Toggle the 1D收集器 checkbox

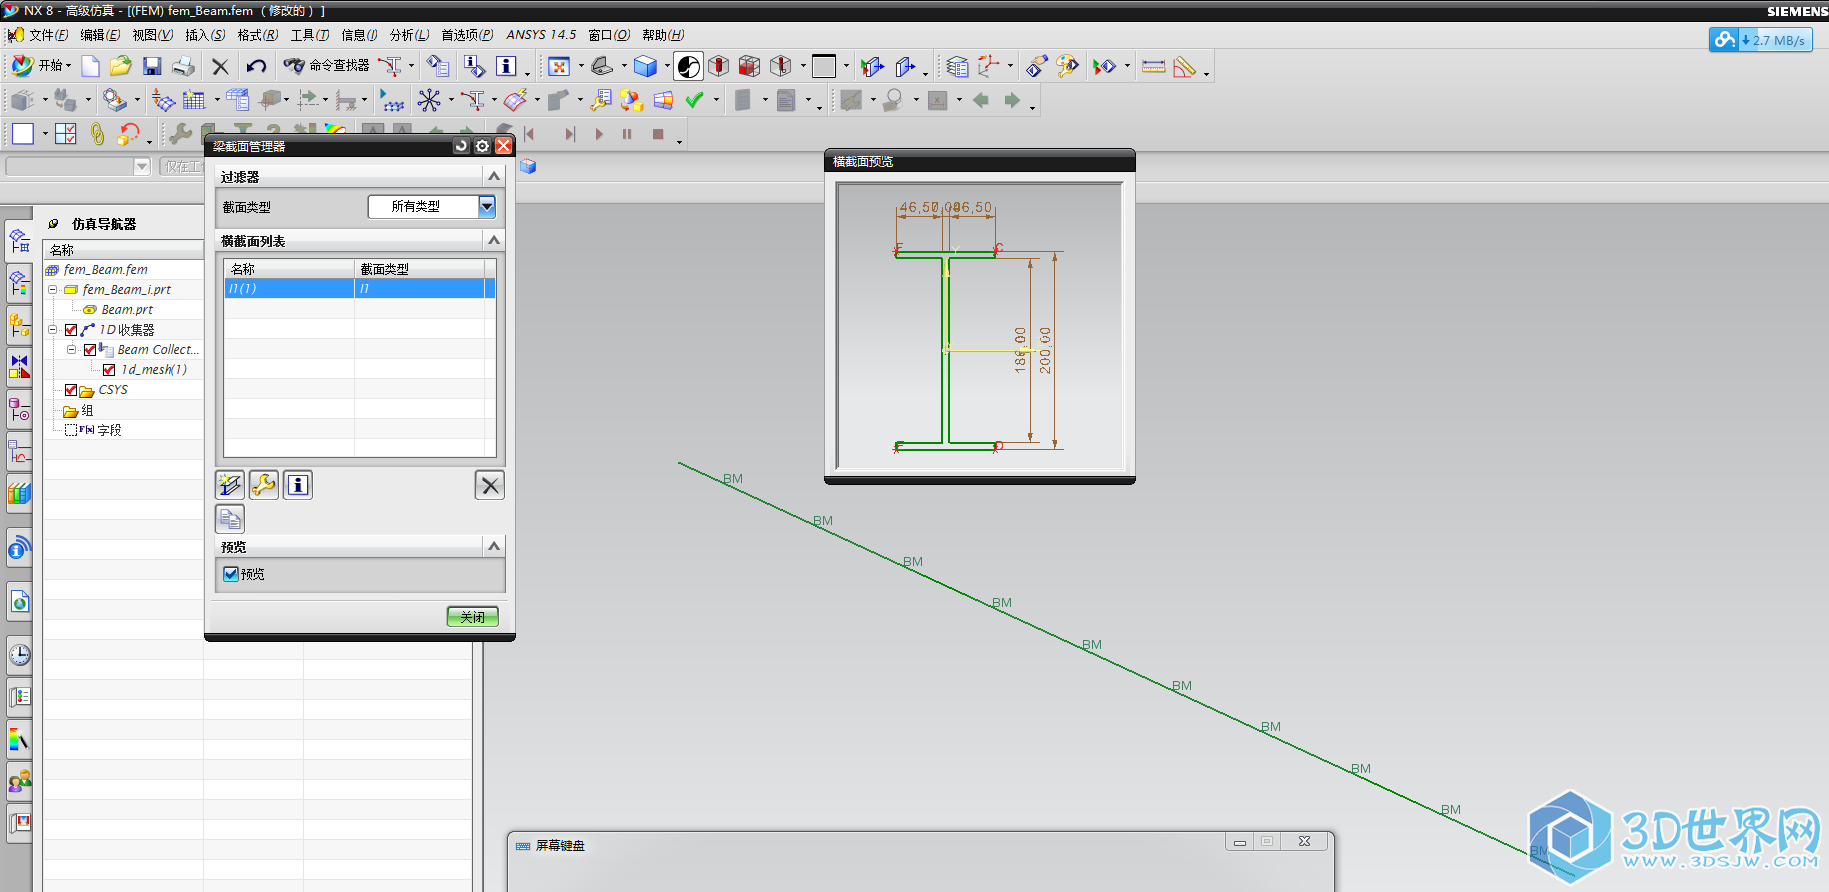[71, 330]
